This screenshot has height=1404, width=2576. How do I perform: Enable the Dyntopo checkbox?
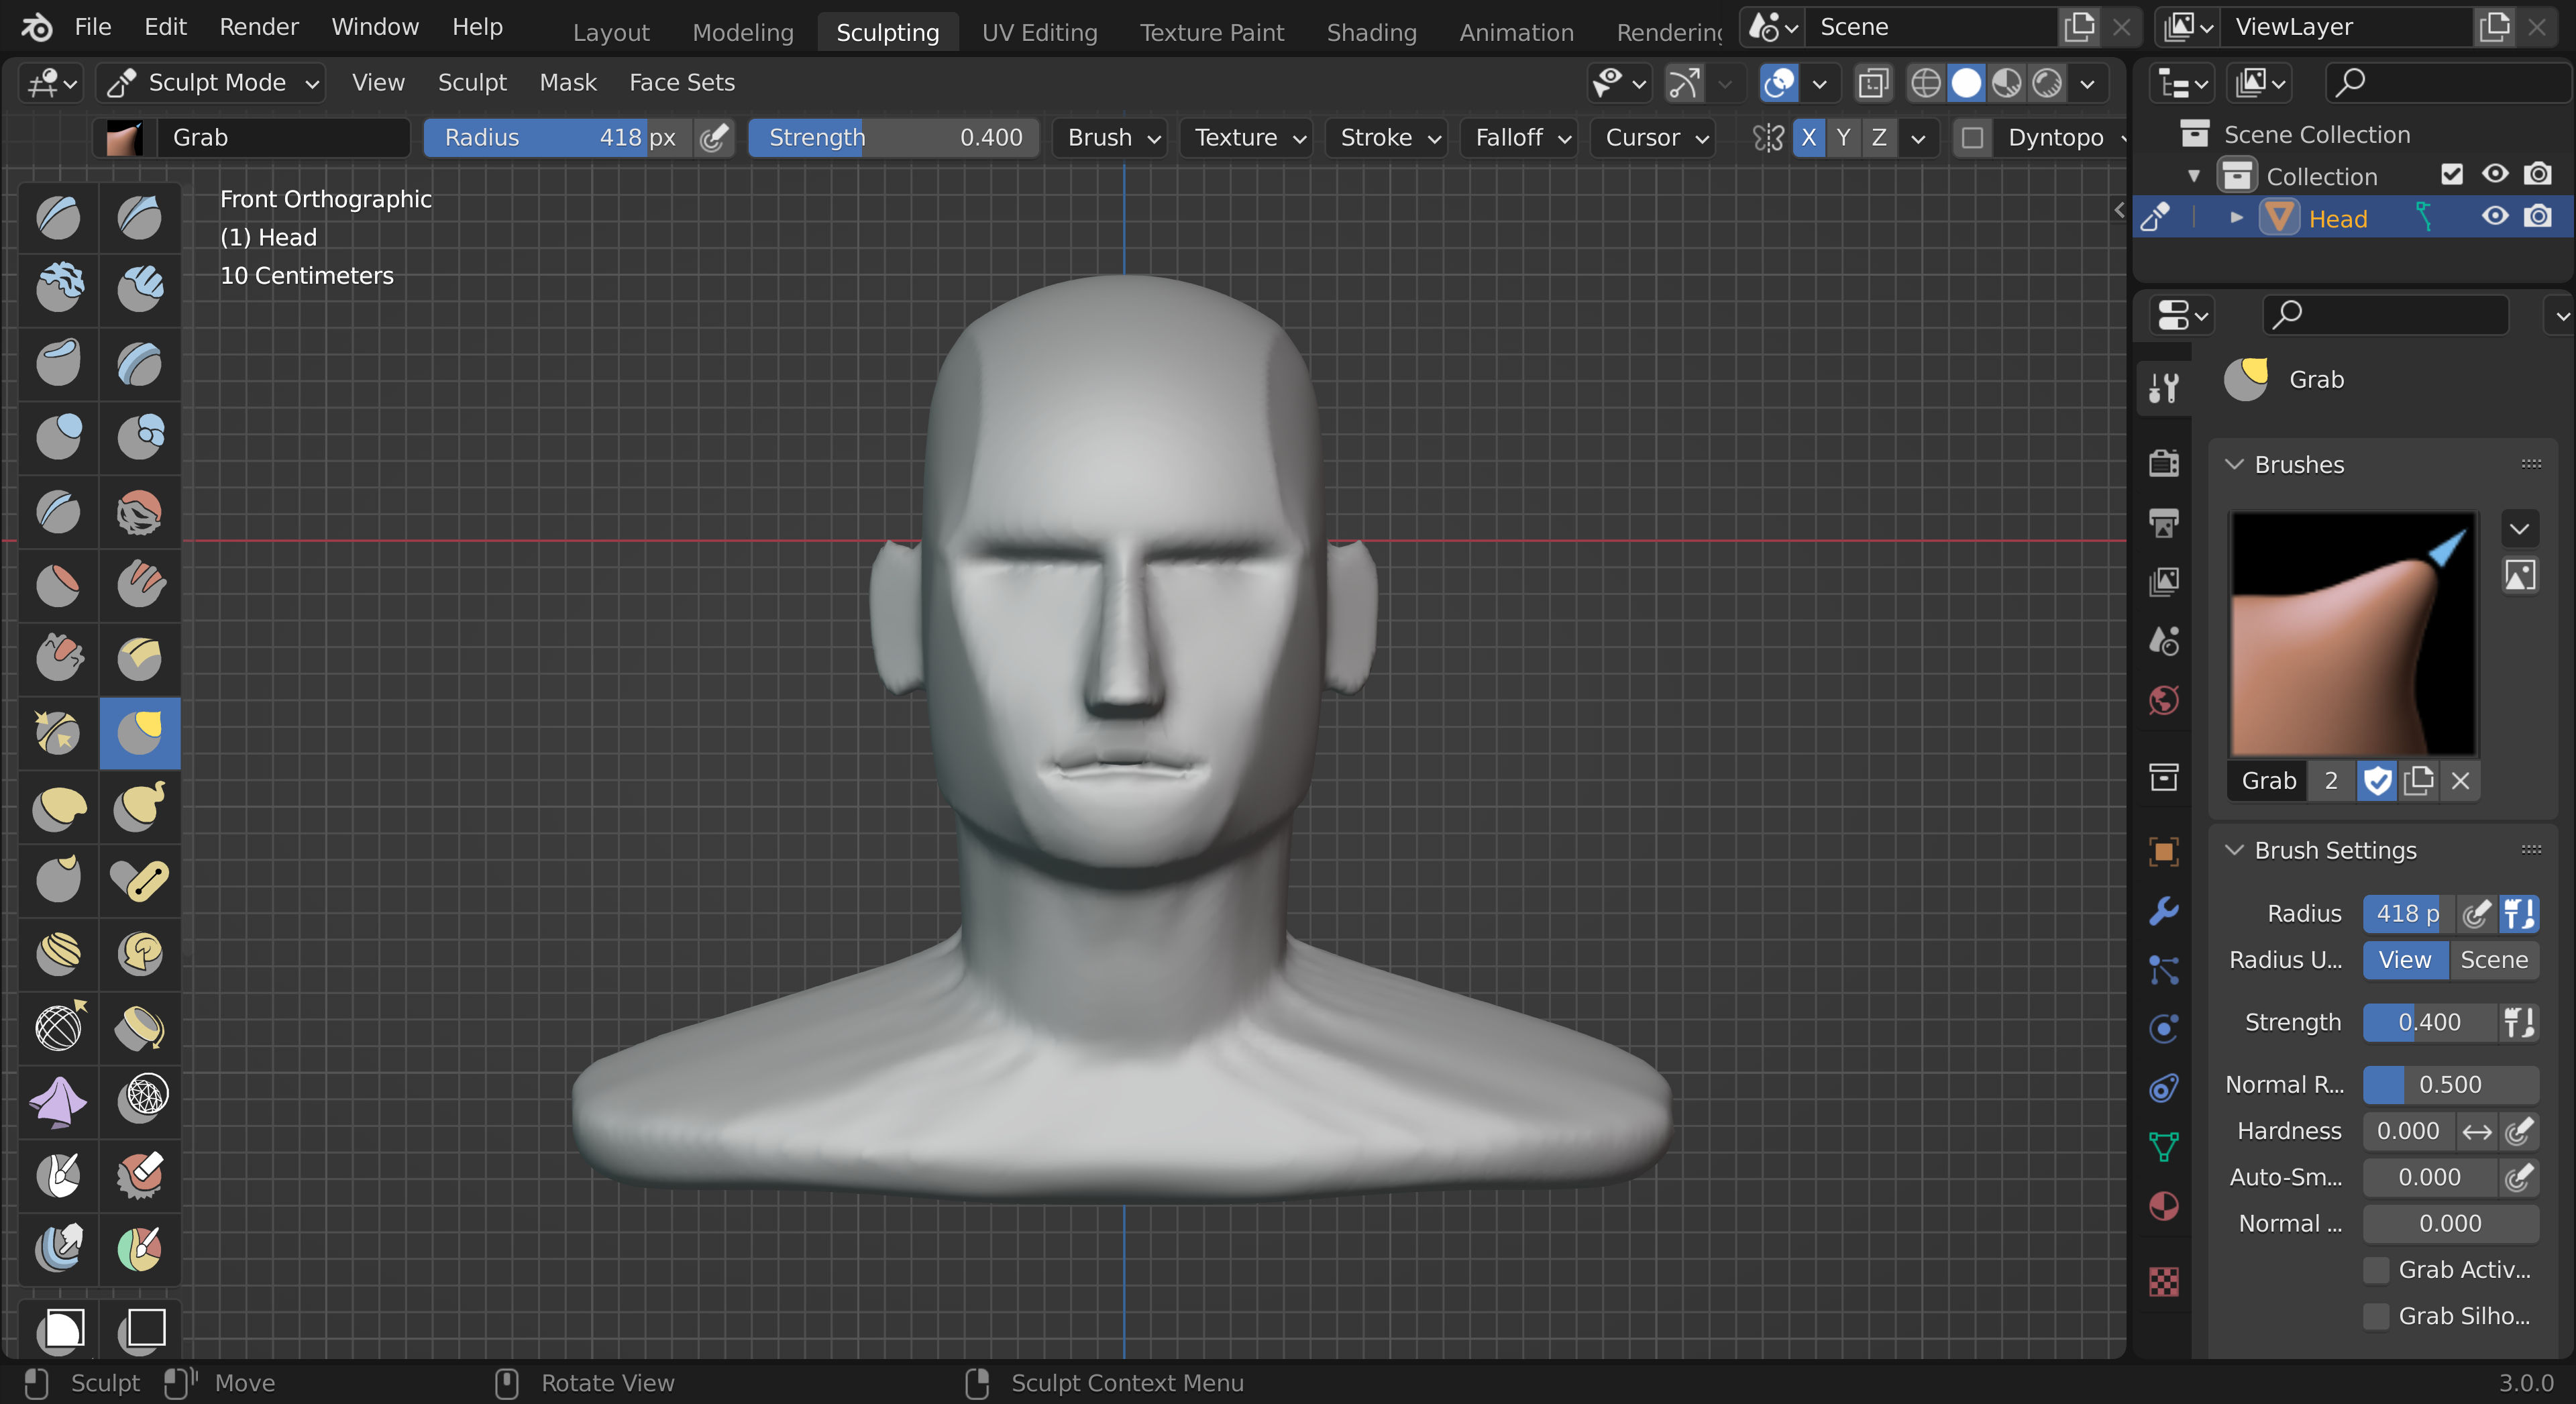[x=1971, y=137]
